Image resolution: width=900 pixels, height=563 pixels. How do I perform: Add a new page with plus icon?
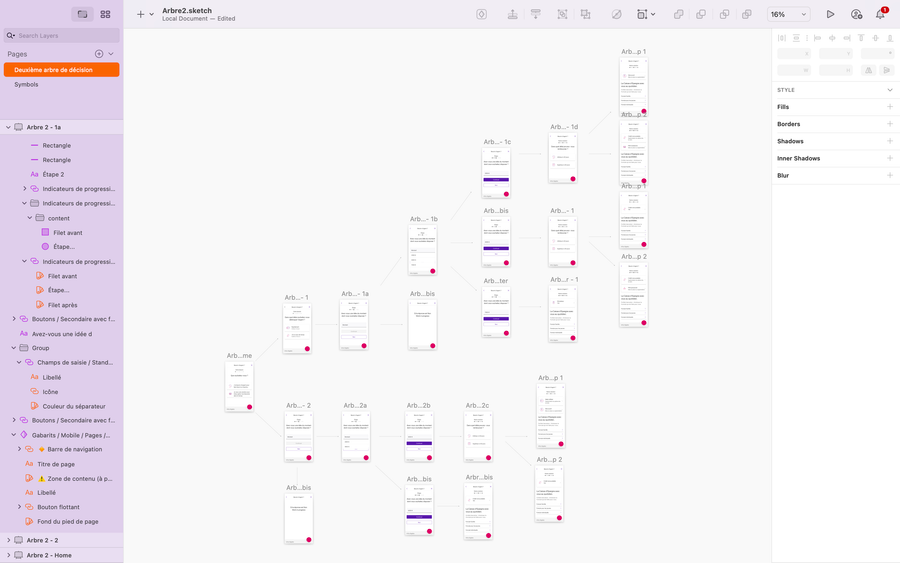[99, 54]
